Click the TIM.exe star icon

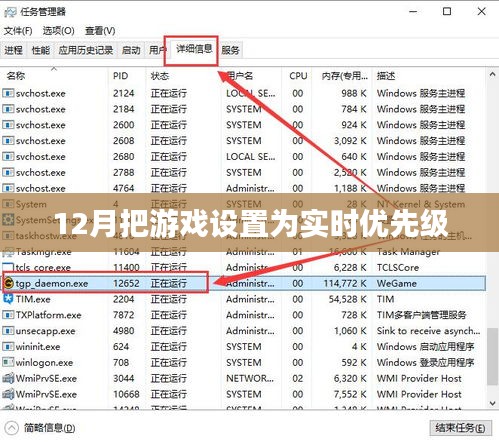tap(8, 299)
